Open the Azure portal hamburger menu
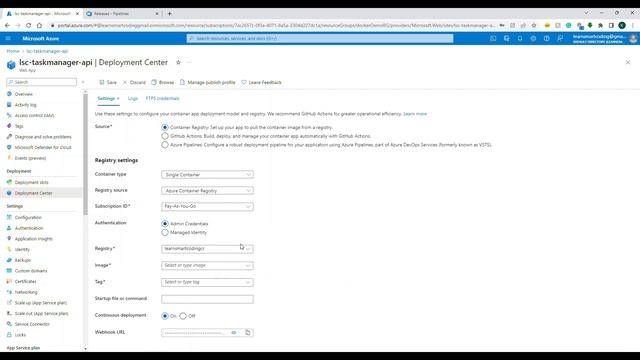 8,38
